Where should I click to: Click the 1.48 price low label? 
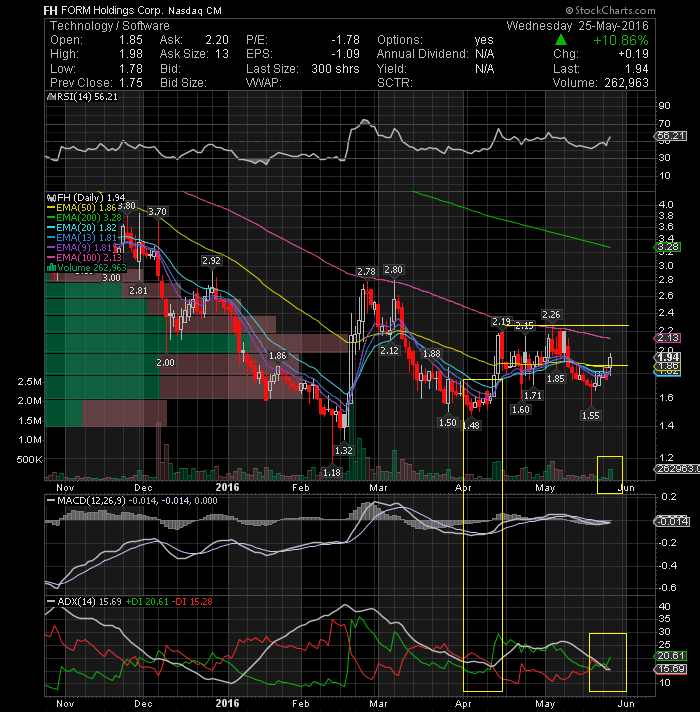[471, 425]
